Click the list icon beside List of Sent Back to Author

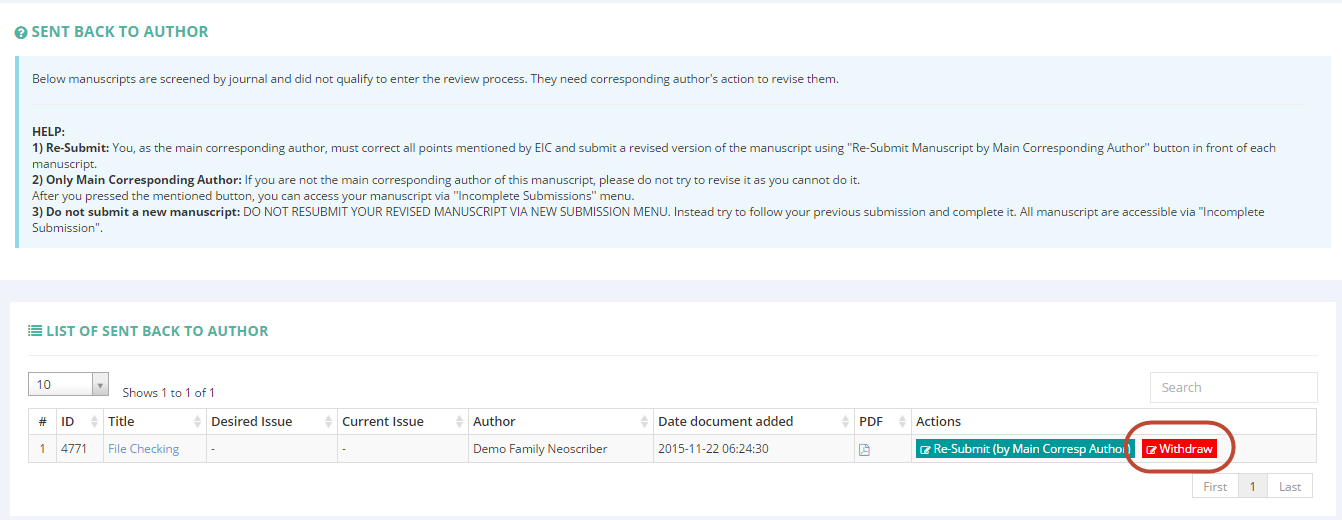click(x=35, y=331)
